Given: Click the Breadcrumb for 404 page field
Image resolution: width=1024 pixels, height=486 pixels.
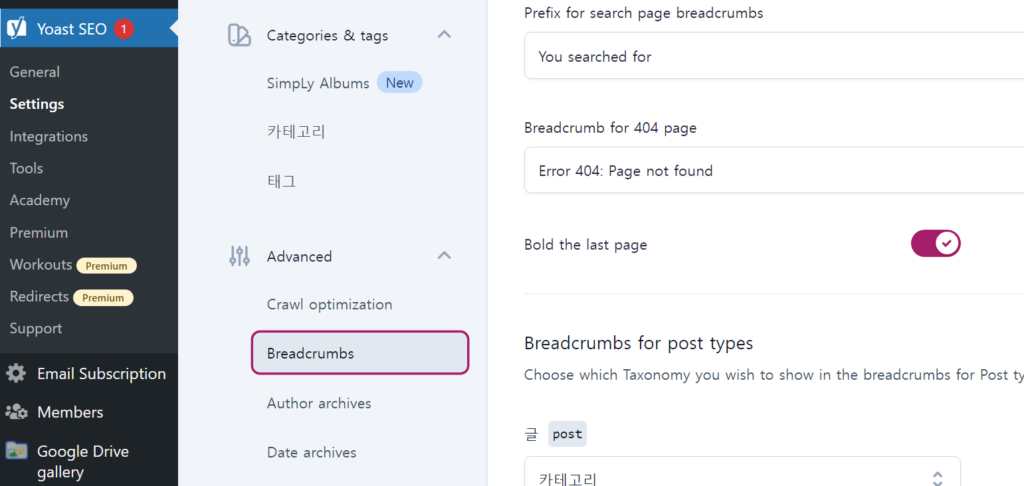Looking at the screenshot, I should click(774, 170).
